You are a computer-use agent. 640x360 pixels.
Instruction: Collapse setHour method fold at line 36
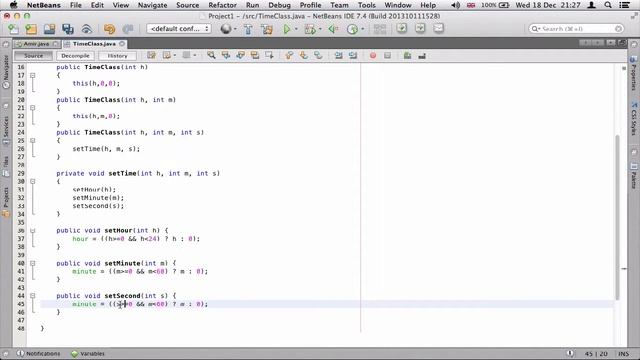33,231
